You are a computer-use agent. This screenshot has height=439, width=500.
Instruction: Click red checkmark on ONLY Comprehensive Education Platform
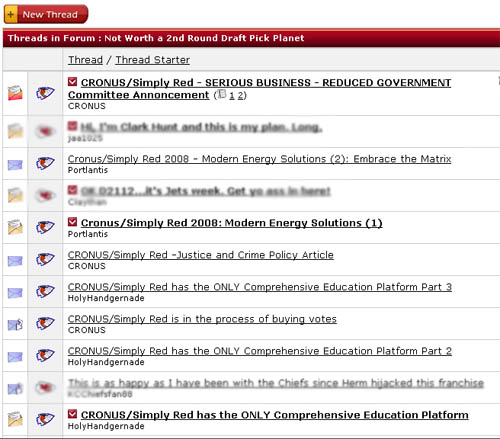72,414
